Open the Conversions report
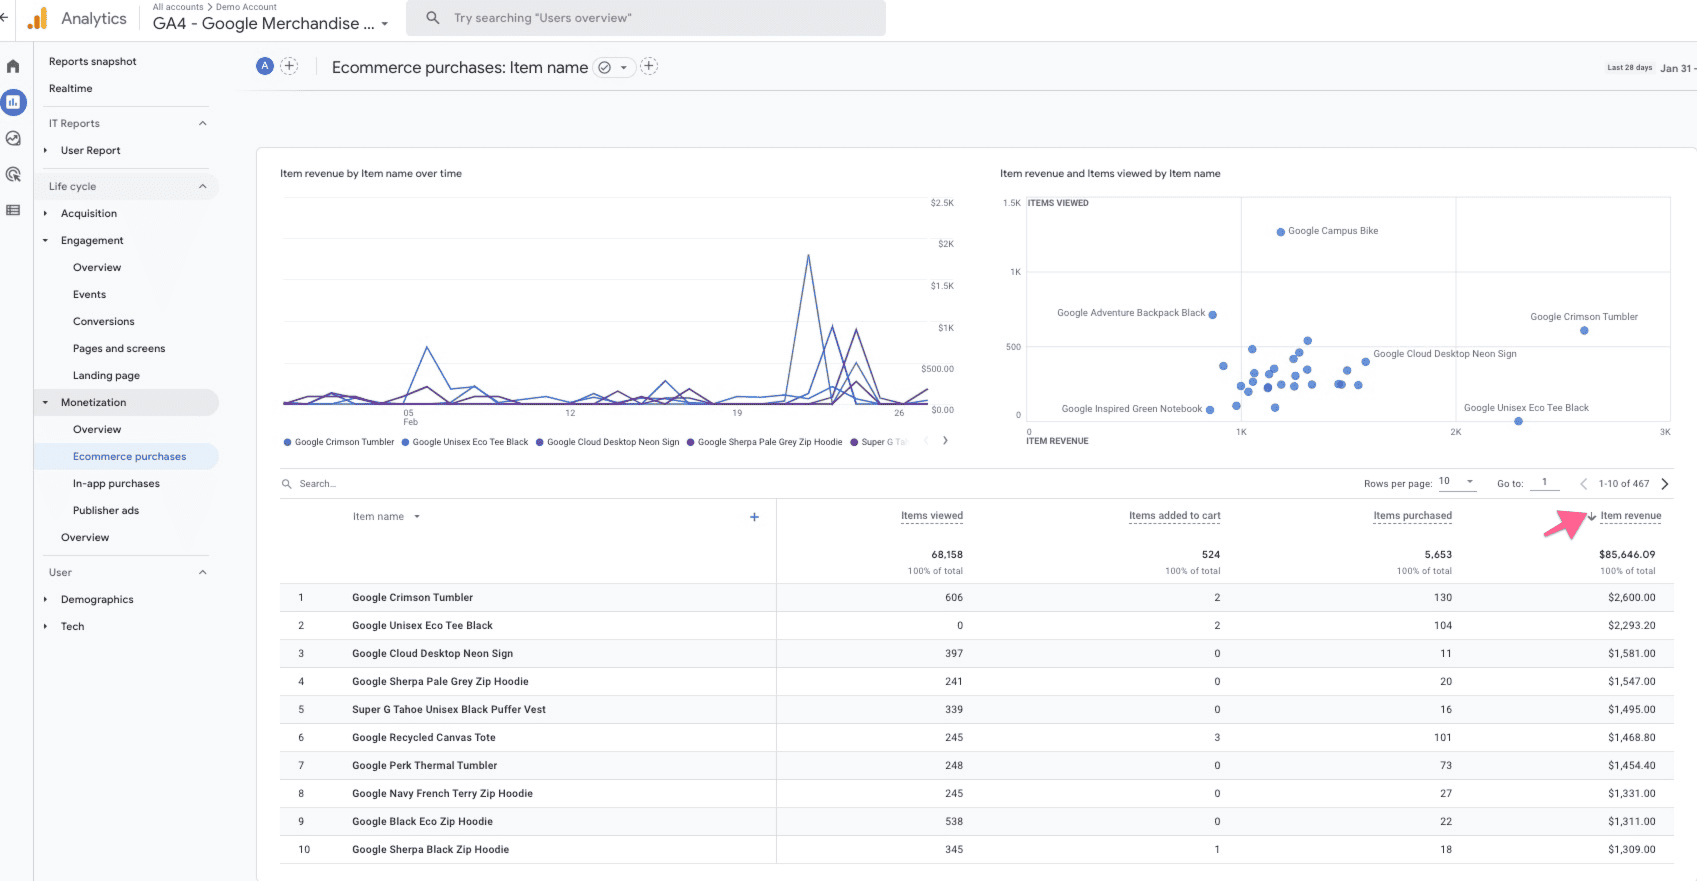The width and height of the screenshot is (1697, 881). [x=104, y=321]
